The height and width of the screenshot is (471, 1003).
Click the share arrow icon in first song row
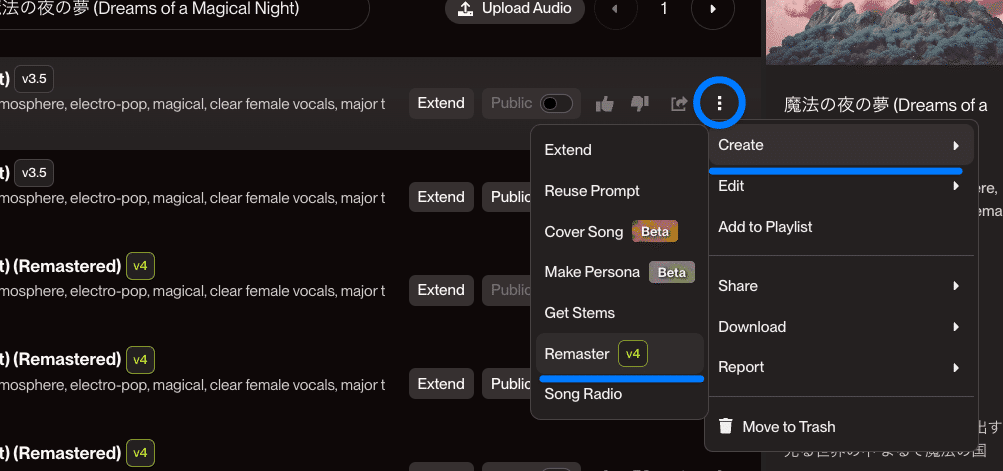pyautogui.click(x=679, y=103)
